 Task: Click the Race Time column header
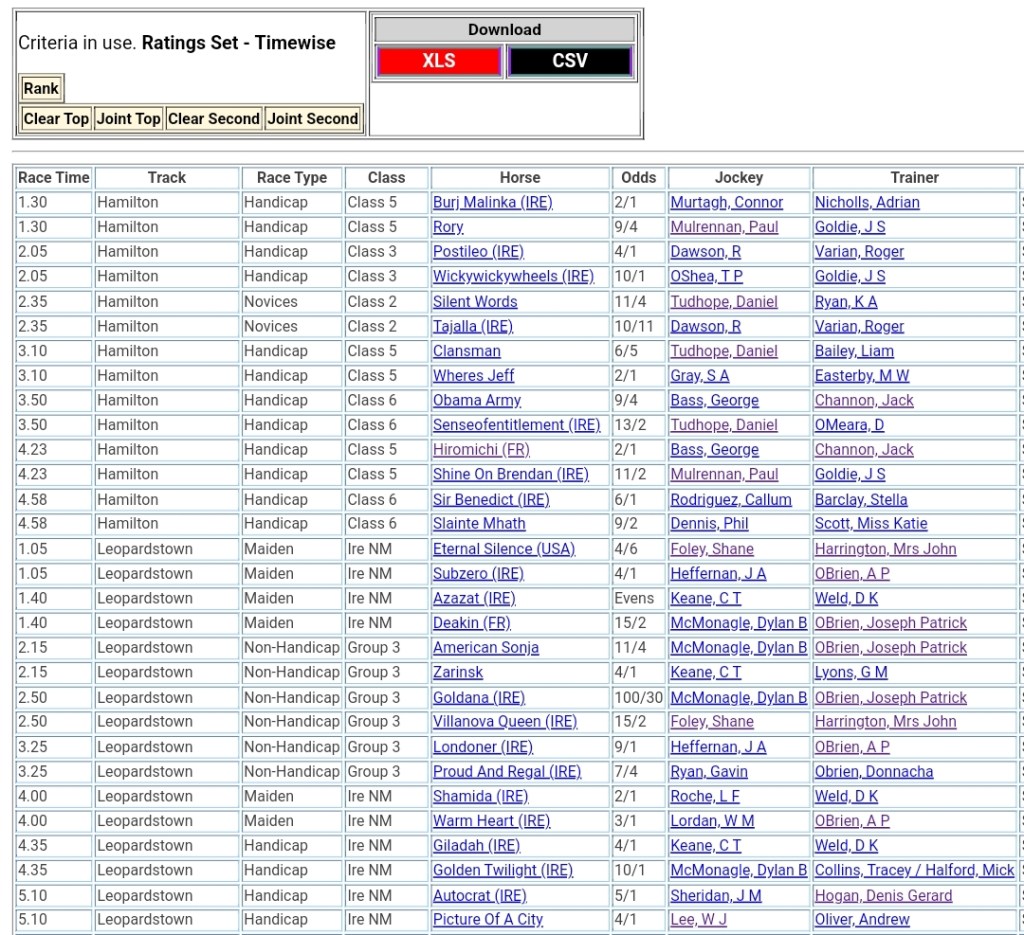click(54, 177)
